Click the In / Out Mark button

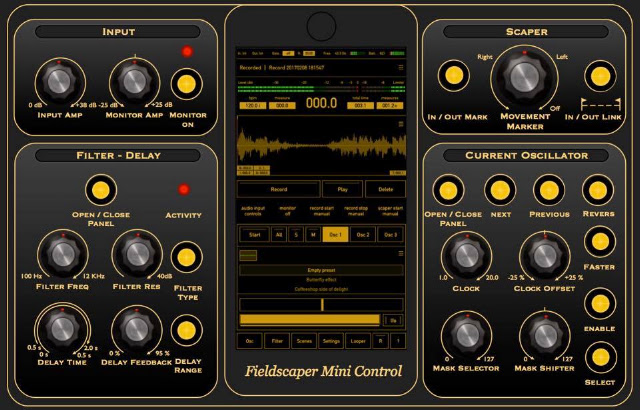(x=453, y=75)
